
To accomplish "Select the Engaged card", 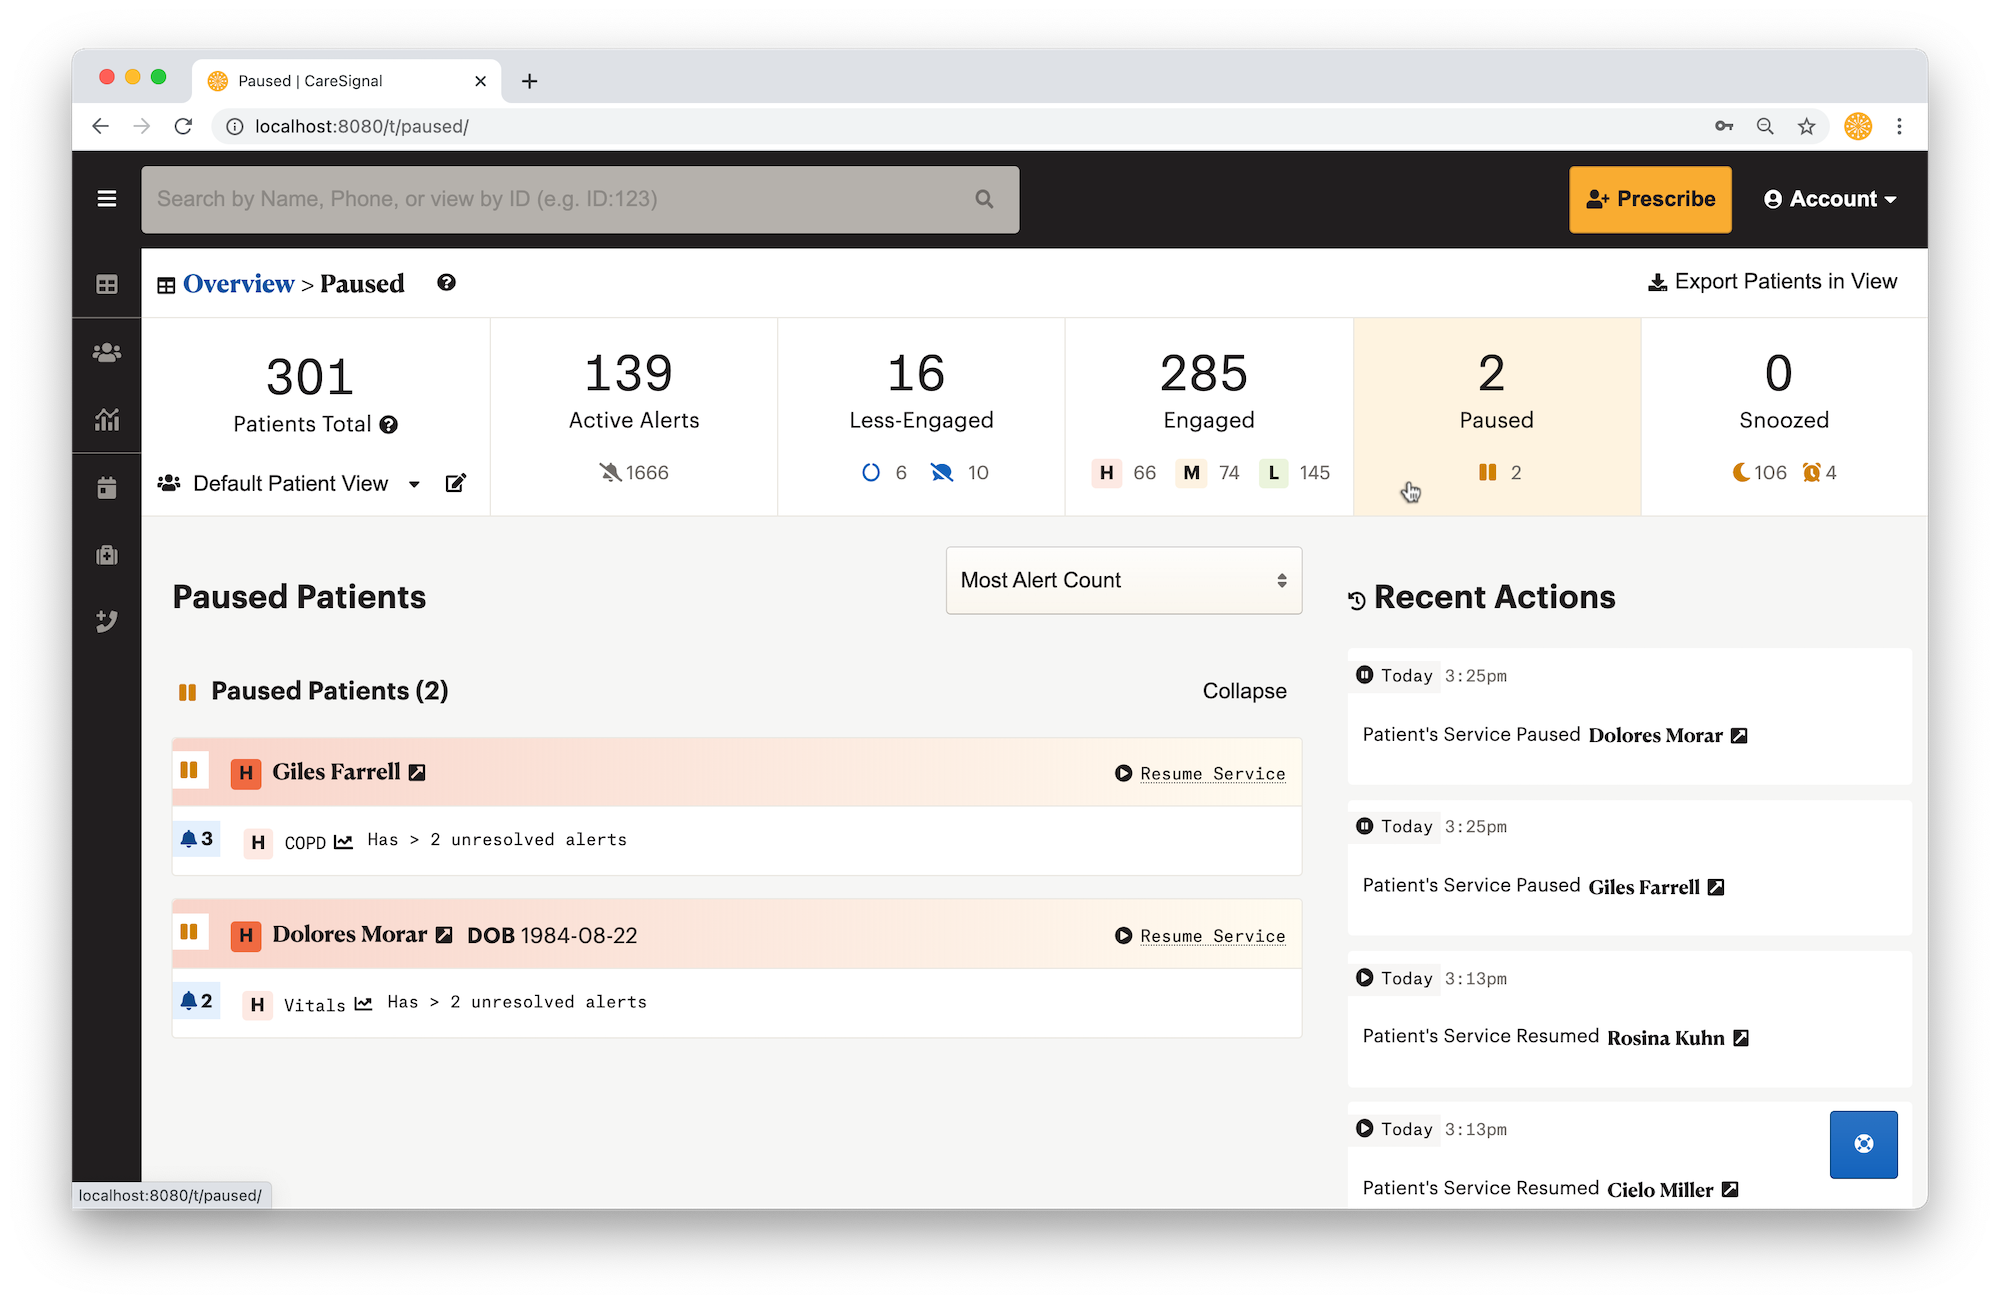I will tap(1209, 417).
